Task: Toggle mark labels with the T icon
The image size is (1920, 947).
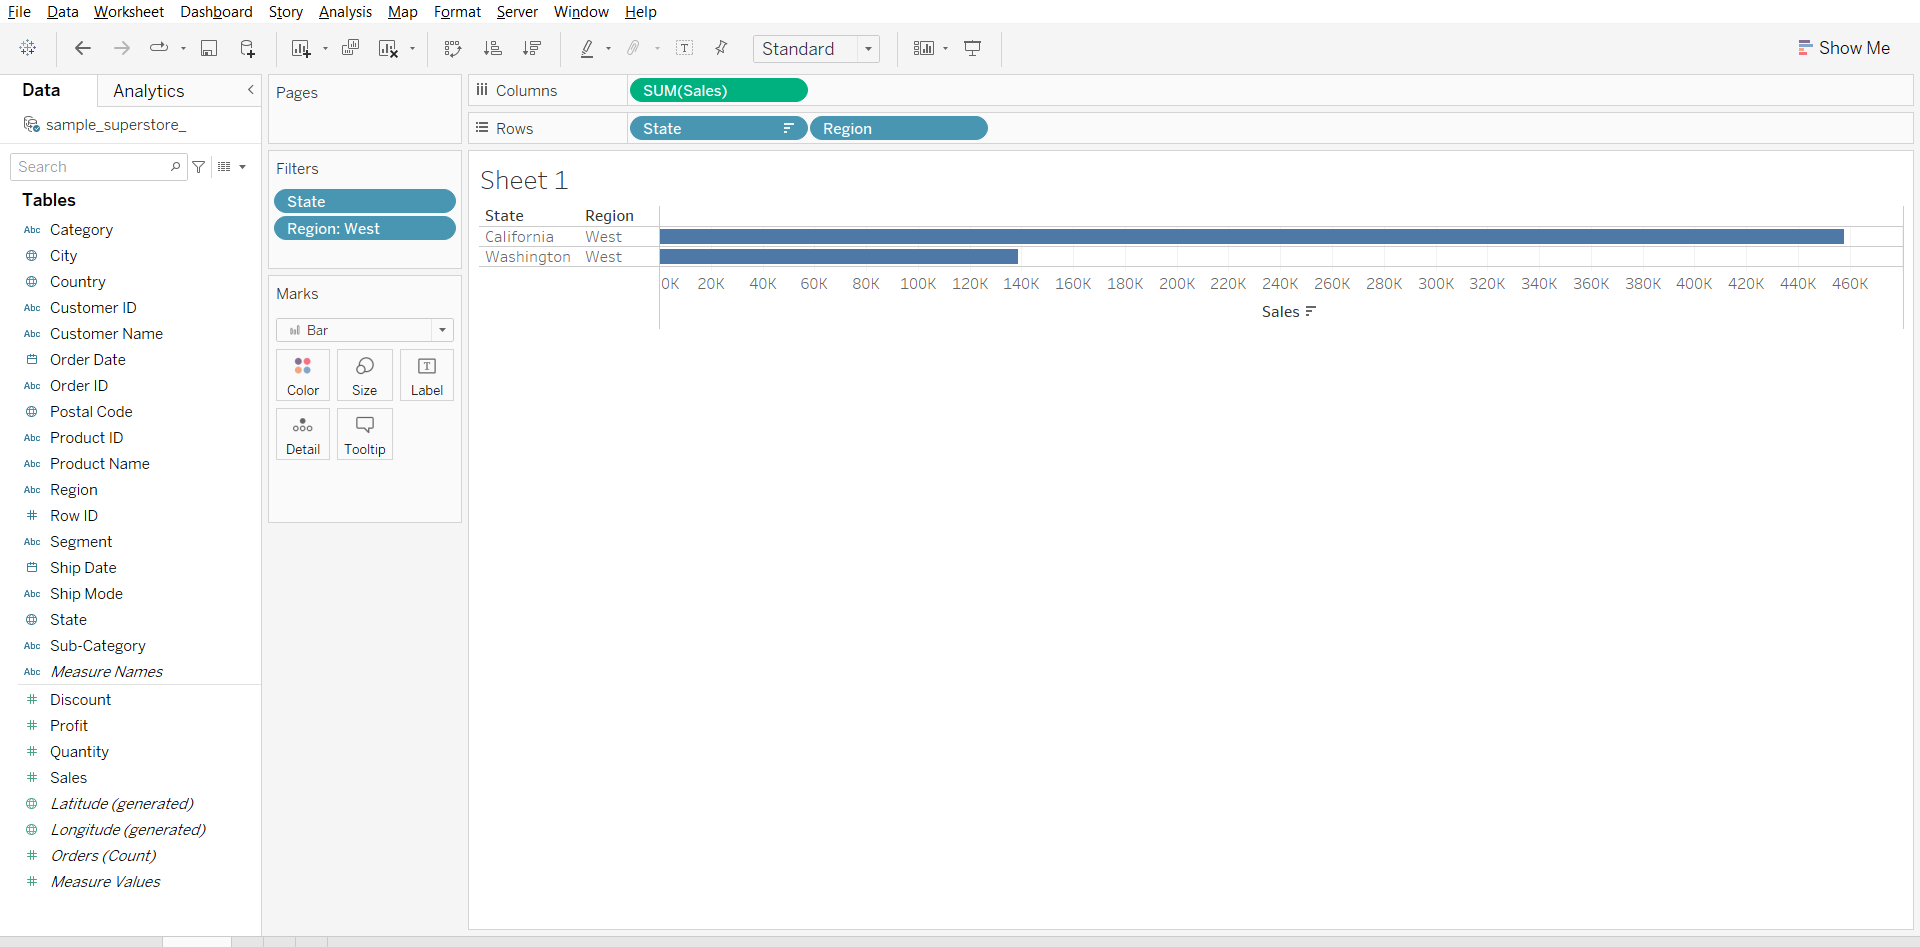Action: point(685,48)
